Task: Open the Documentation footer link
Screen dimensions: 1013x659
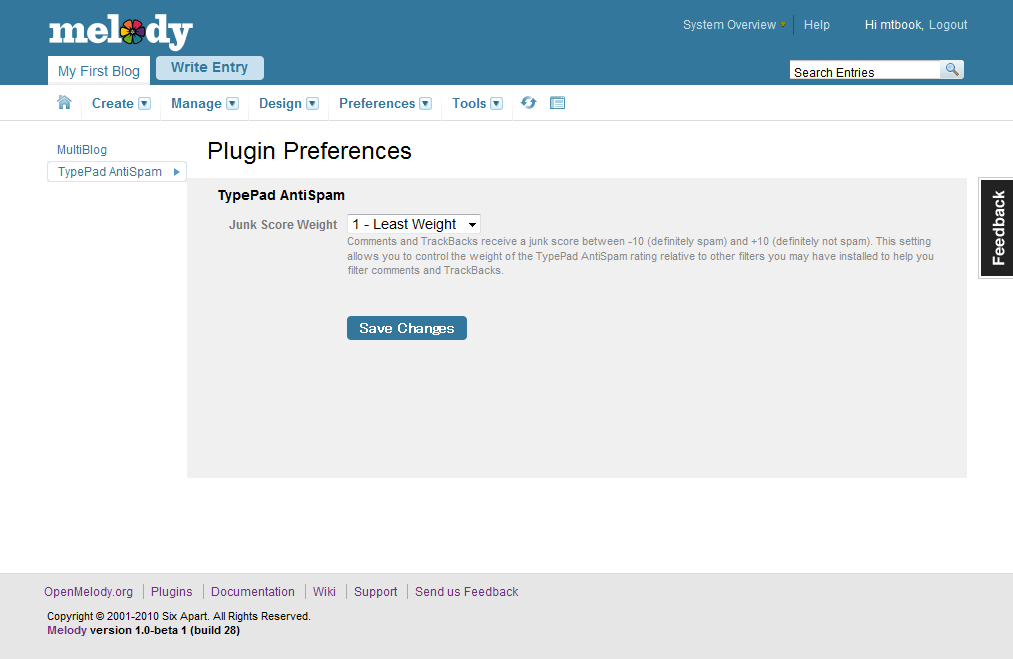Action: click(253, 592)
